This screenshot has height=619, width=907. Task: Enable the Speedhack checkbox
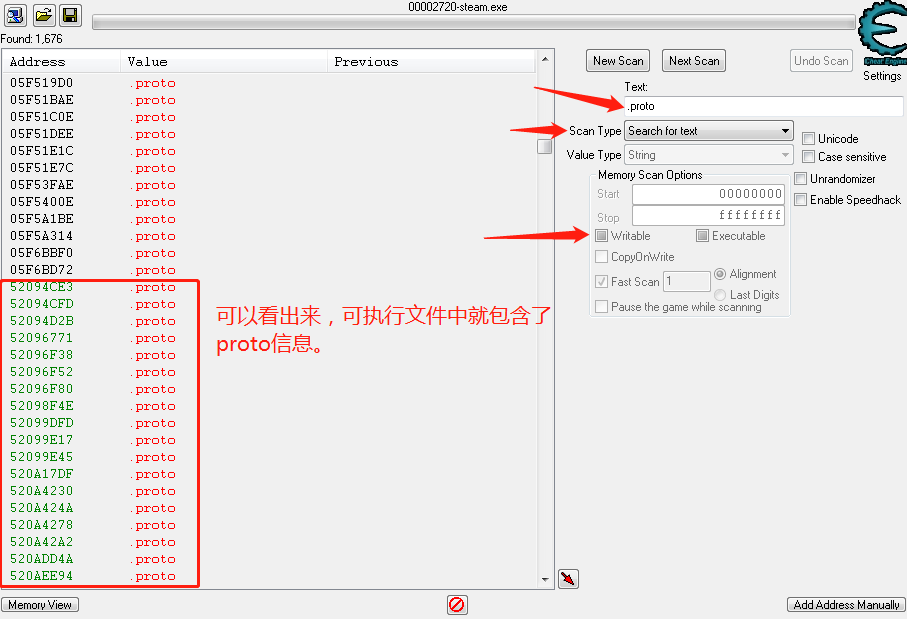(x=801, y=200)
